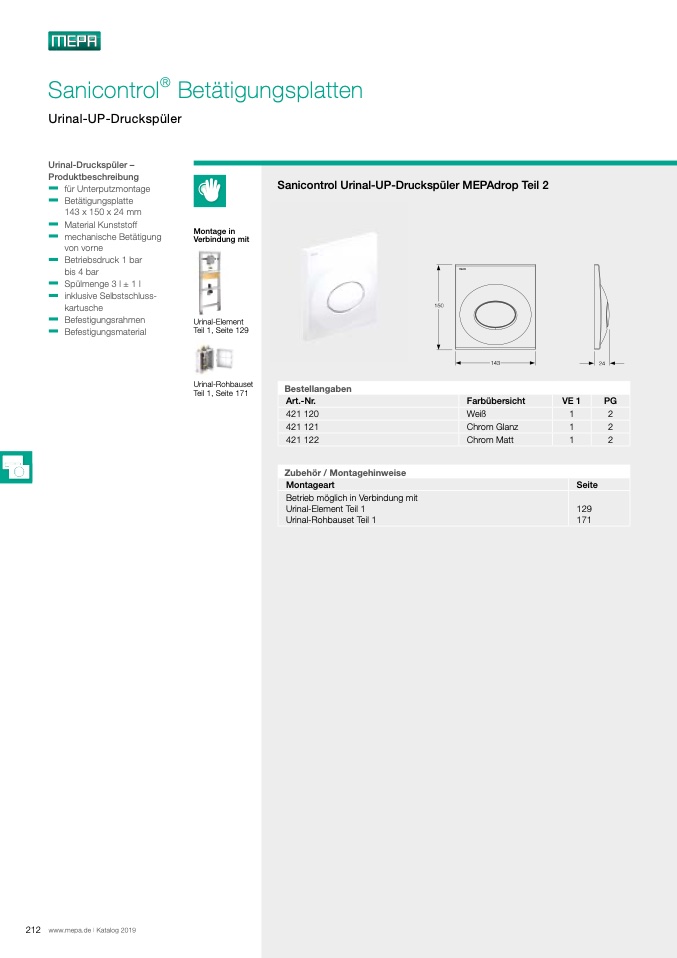Select the 421 122 Chrom Matt row
Screen dimensions: 677x958
click(x=453, y=439)
